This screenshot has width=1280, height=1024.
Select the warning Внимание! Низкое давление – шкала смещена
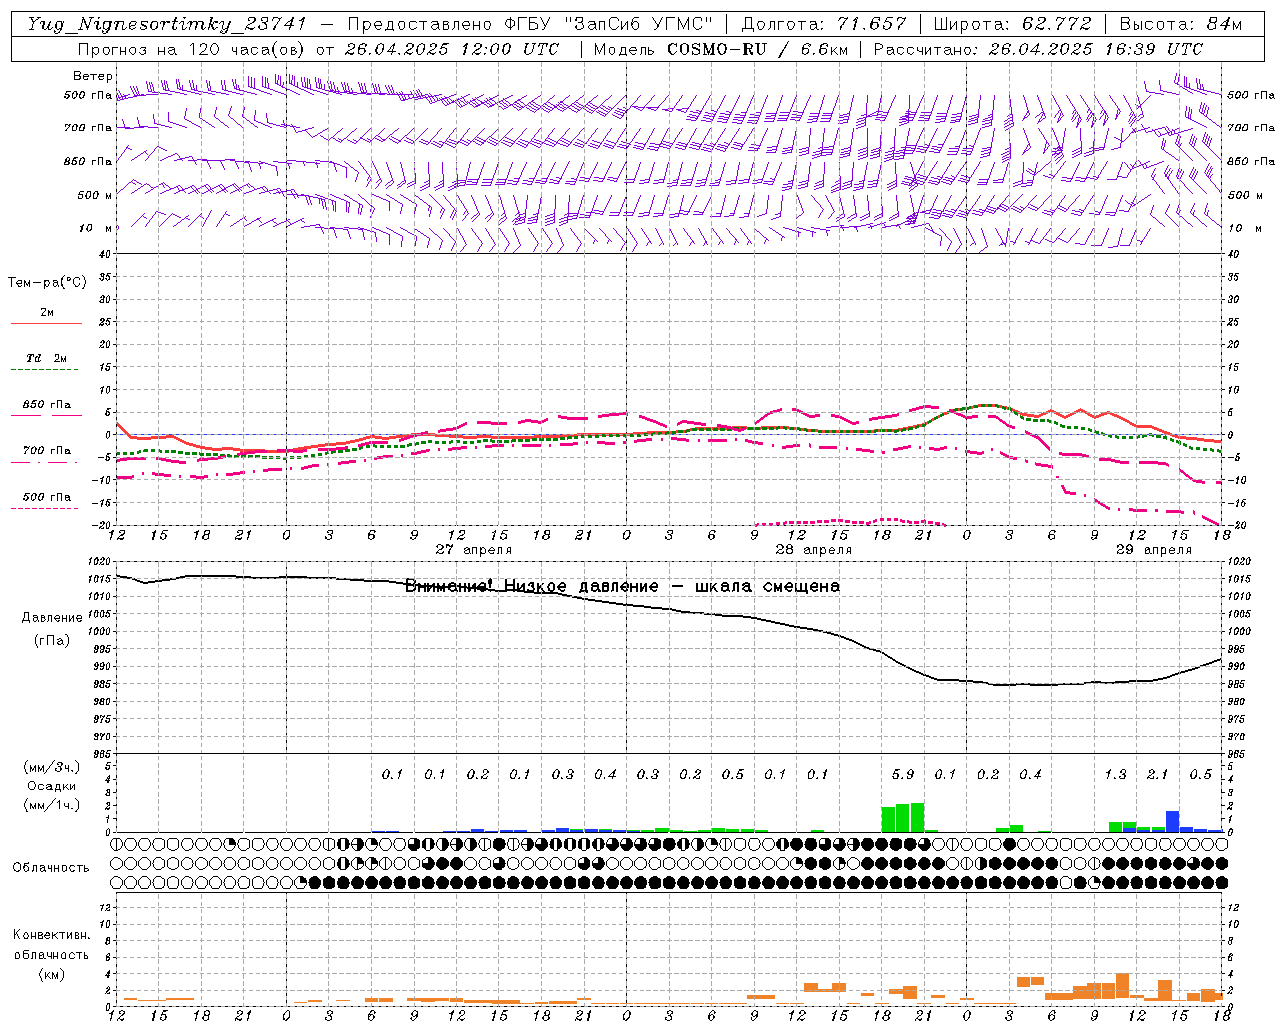click(622, 586)
